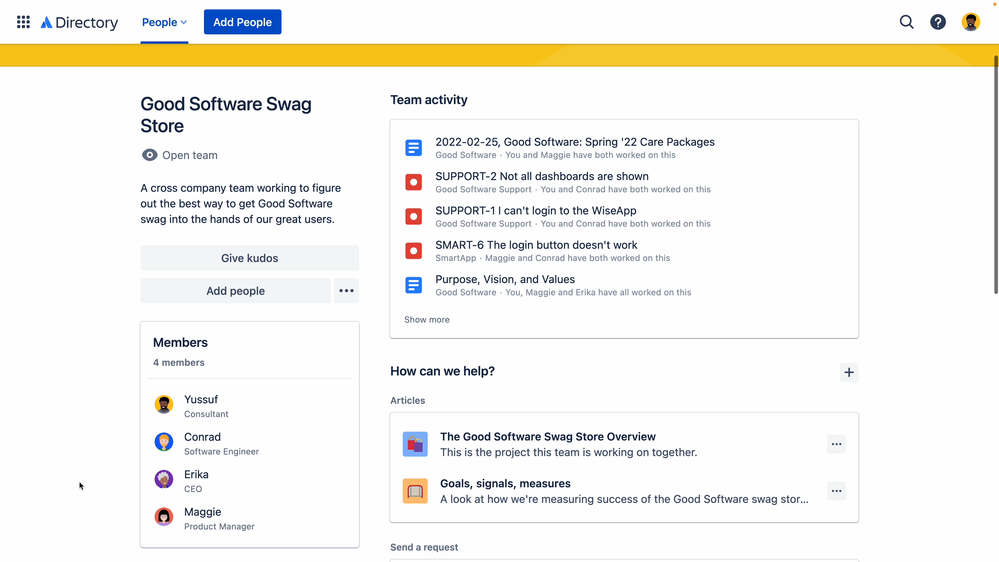Open the profile avatar menu in header

tap(970, 22)
